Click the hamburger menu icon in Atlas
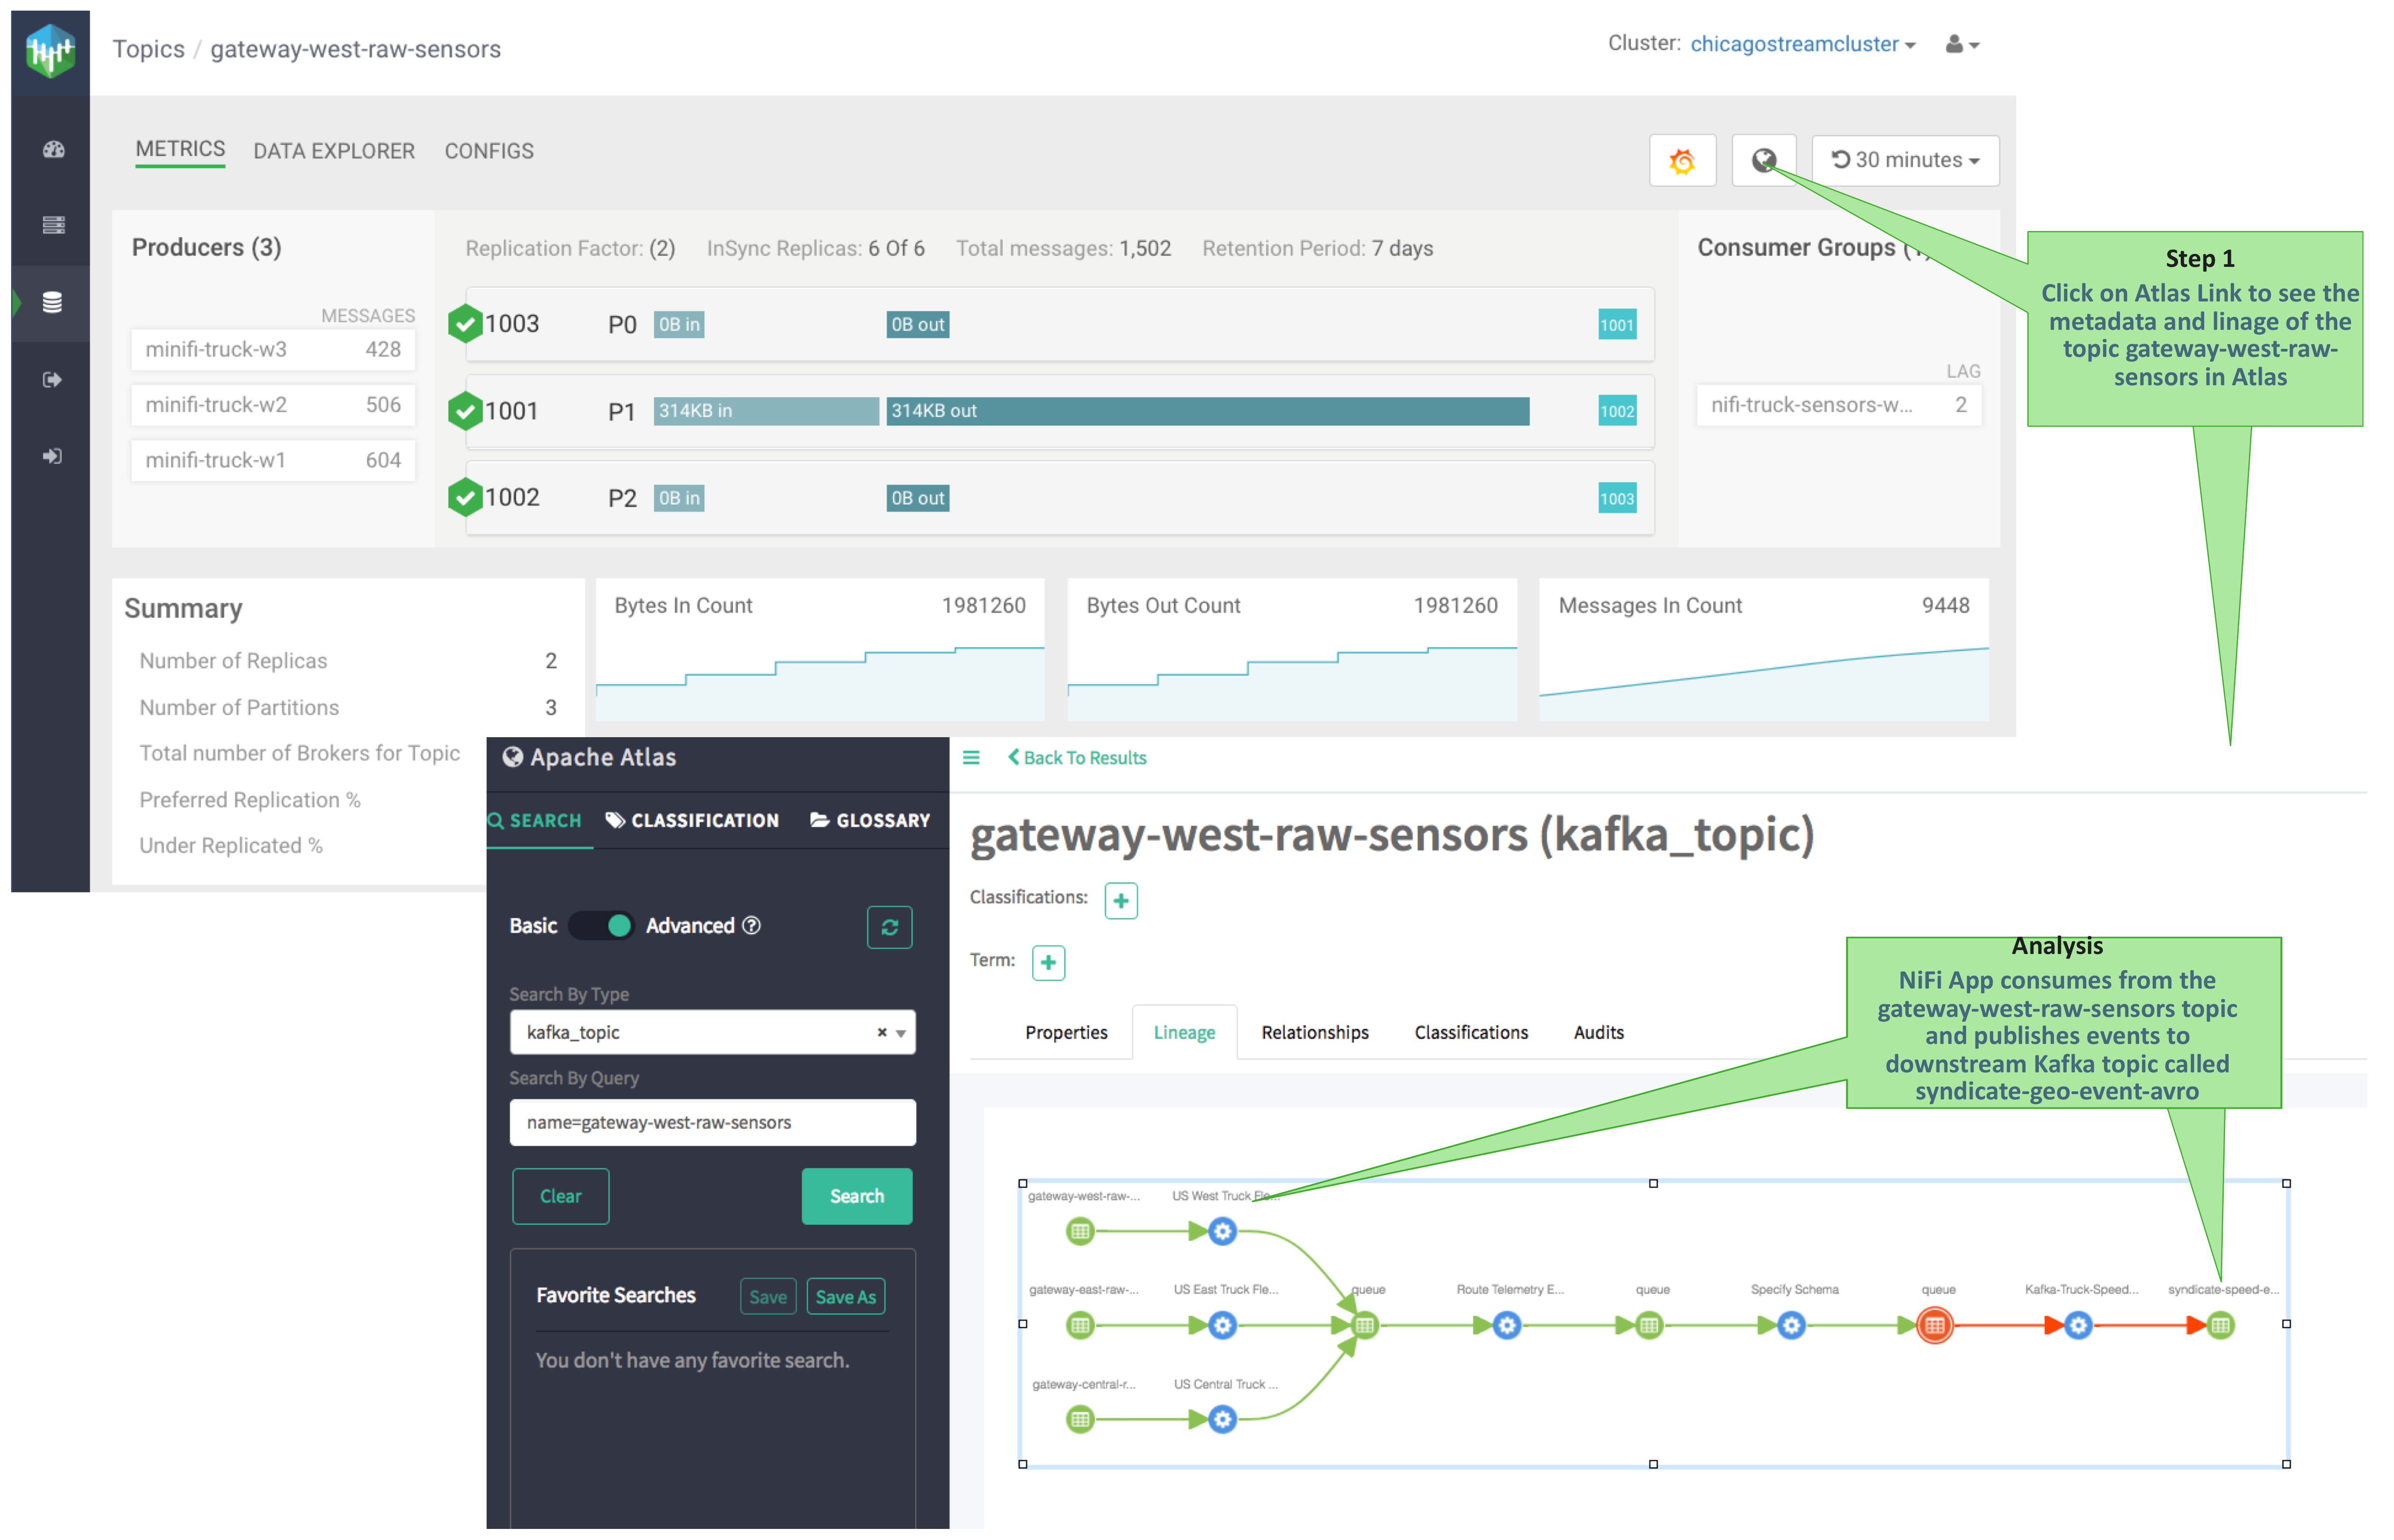The width and height of the screenshot is (2394, 1540). 971,758
